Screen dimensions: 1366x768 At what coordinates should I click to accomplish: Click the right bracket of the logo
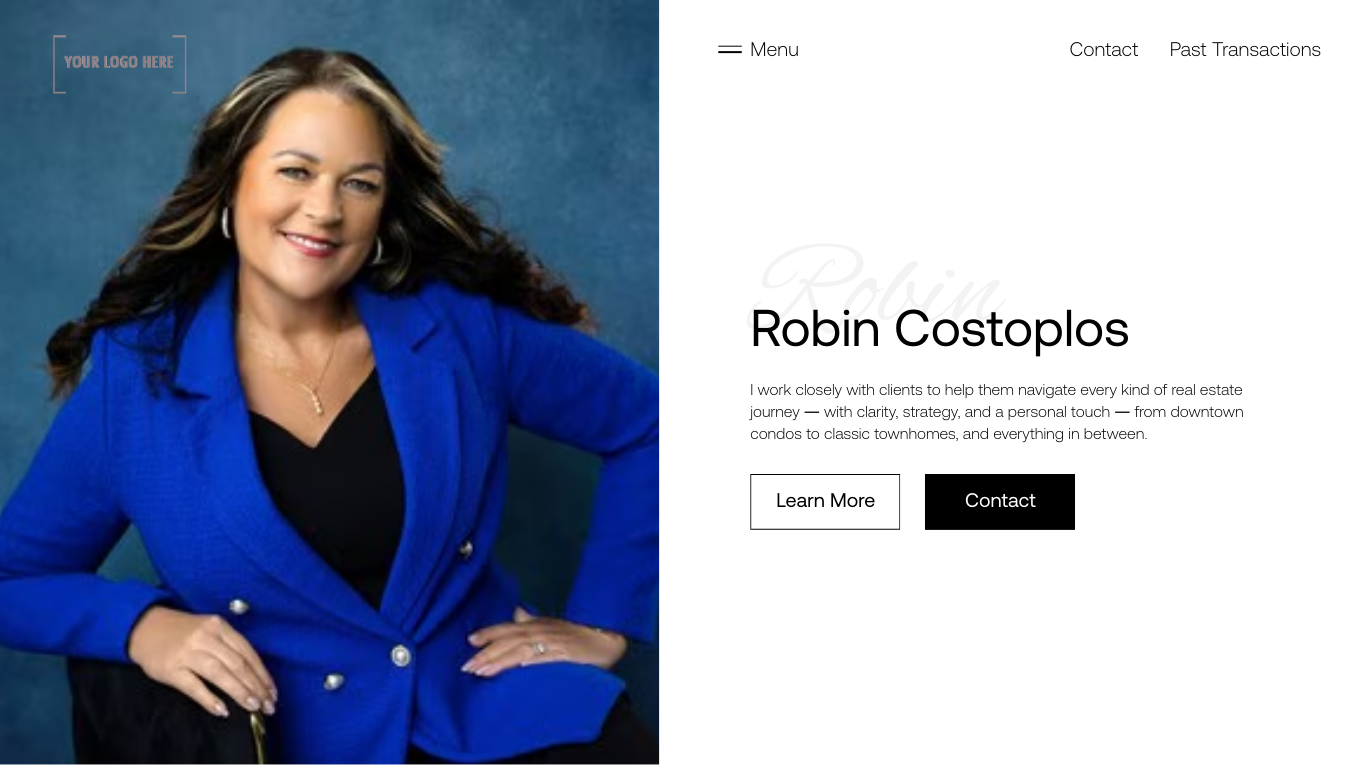(x=181, y=64)
